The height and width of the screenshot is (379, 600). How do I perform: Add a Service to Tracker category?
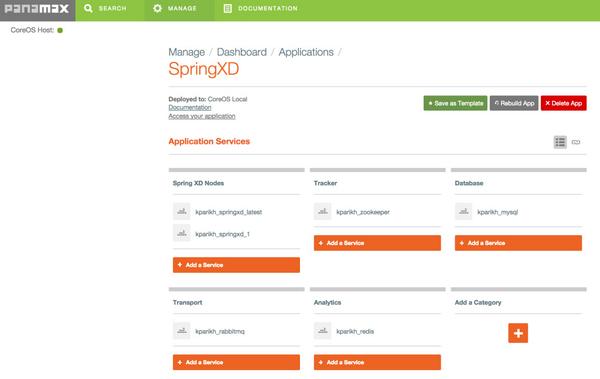[x=377, y=243]
